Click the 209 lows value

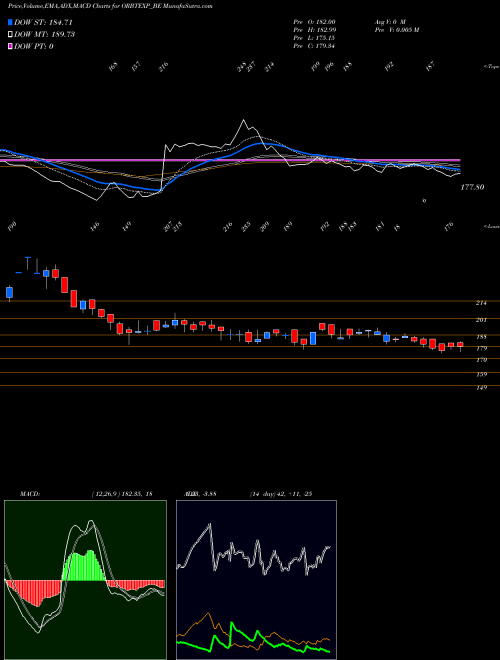265,227
